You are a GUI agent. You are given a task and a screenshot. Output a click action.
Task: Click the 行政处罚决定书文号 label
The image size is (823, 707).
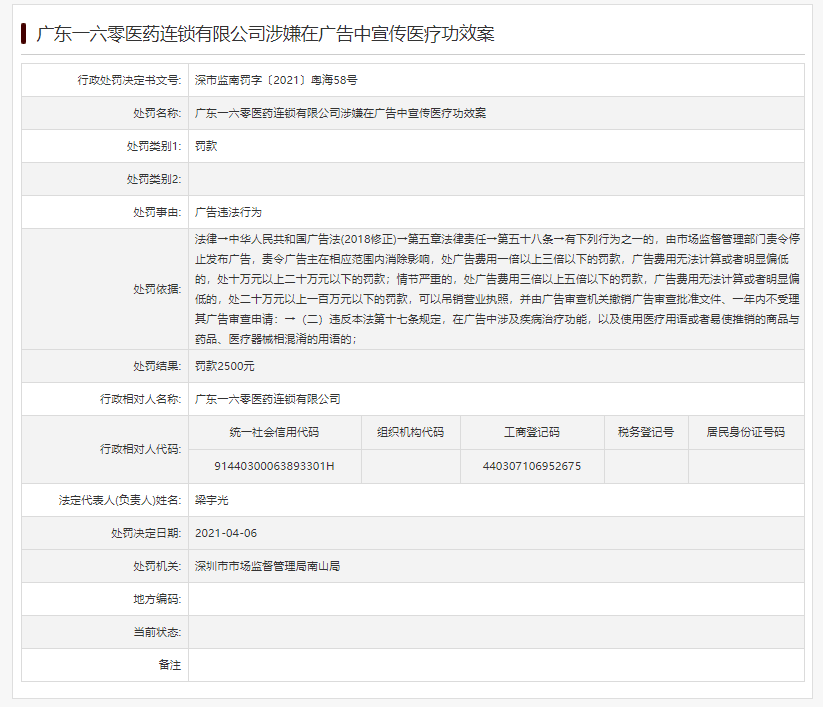[129, 80]
